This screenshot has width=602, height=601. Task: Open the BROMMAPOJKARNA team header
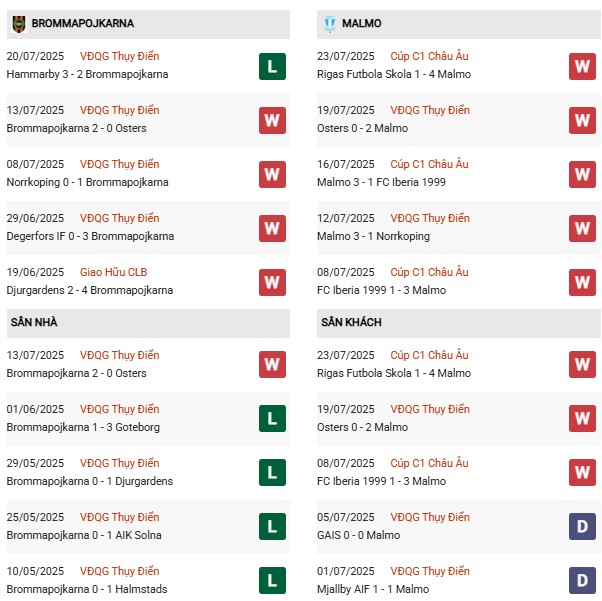pyautogui.click(x=83, y=23)
